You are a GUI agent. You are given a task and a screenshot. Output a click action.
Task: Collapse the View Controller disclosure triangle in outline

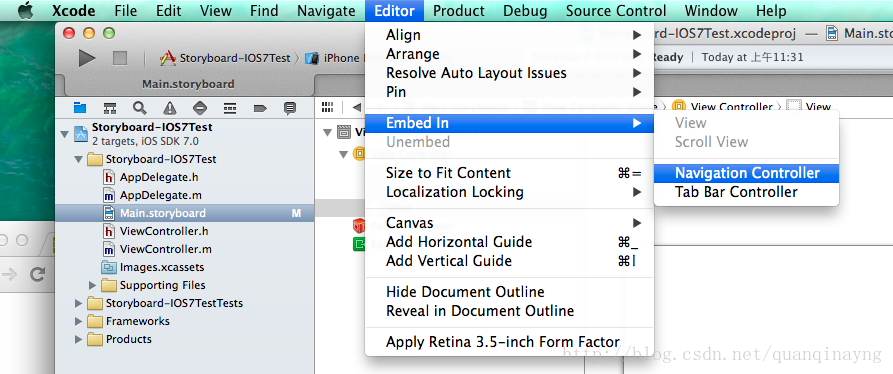(x=343, y=154)
